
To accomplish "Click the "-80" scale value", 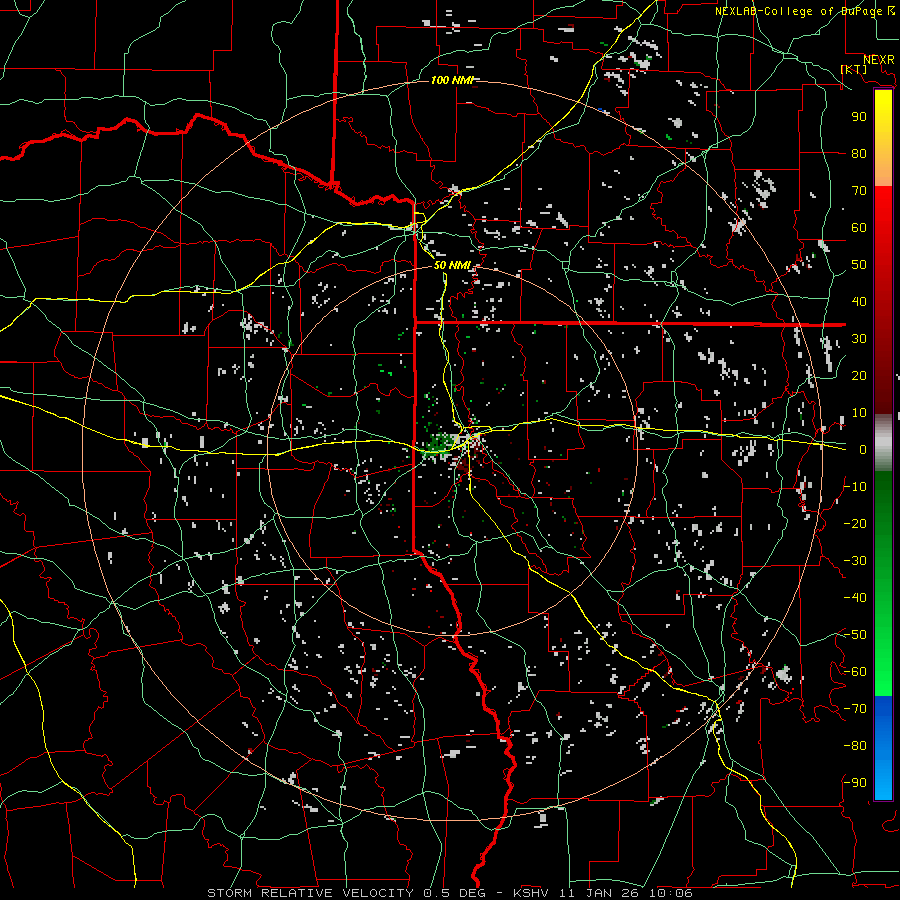I will pos(855,746).
